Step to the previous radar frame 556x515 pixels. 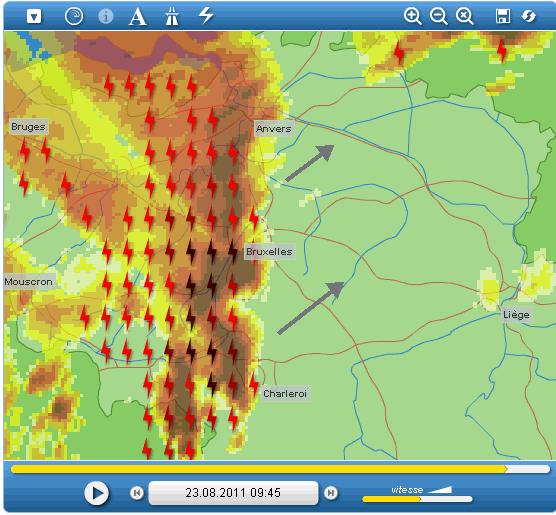[137, 493]
